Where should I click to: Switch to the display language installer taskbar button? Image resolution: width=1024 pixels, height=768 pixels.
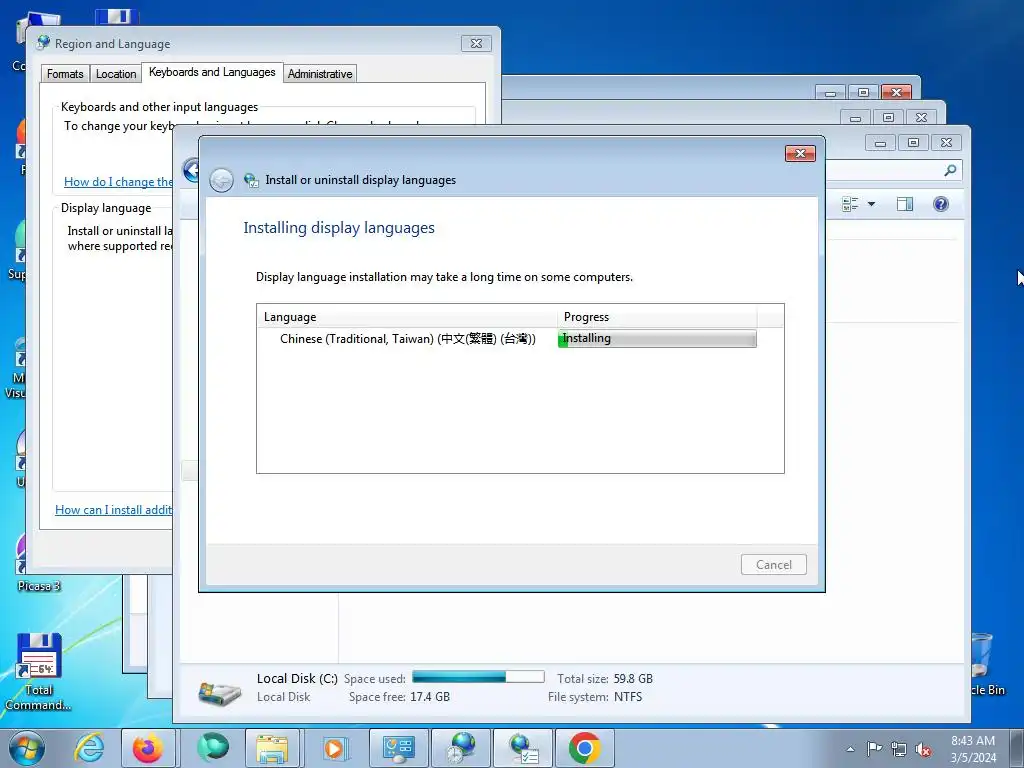[523, 748]
